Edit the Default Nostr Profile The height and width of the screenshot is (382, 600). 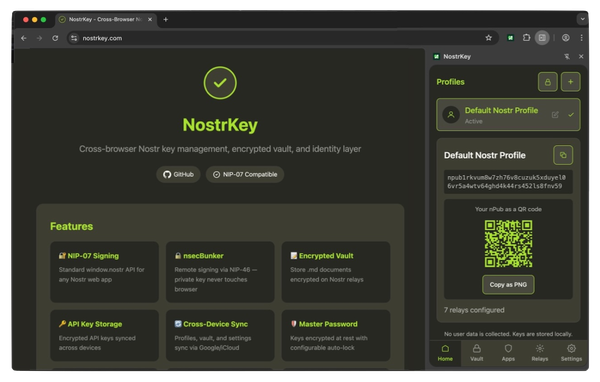555,115
